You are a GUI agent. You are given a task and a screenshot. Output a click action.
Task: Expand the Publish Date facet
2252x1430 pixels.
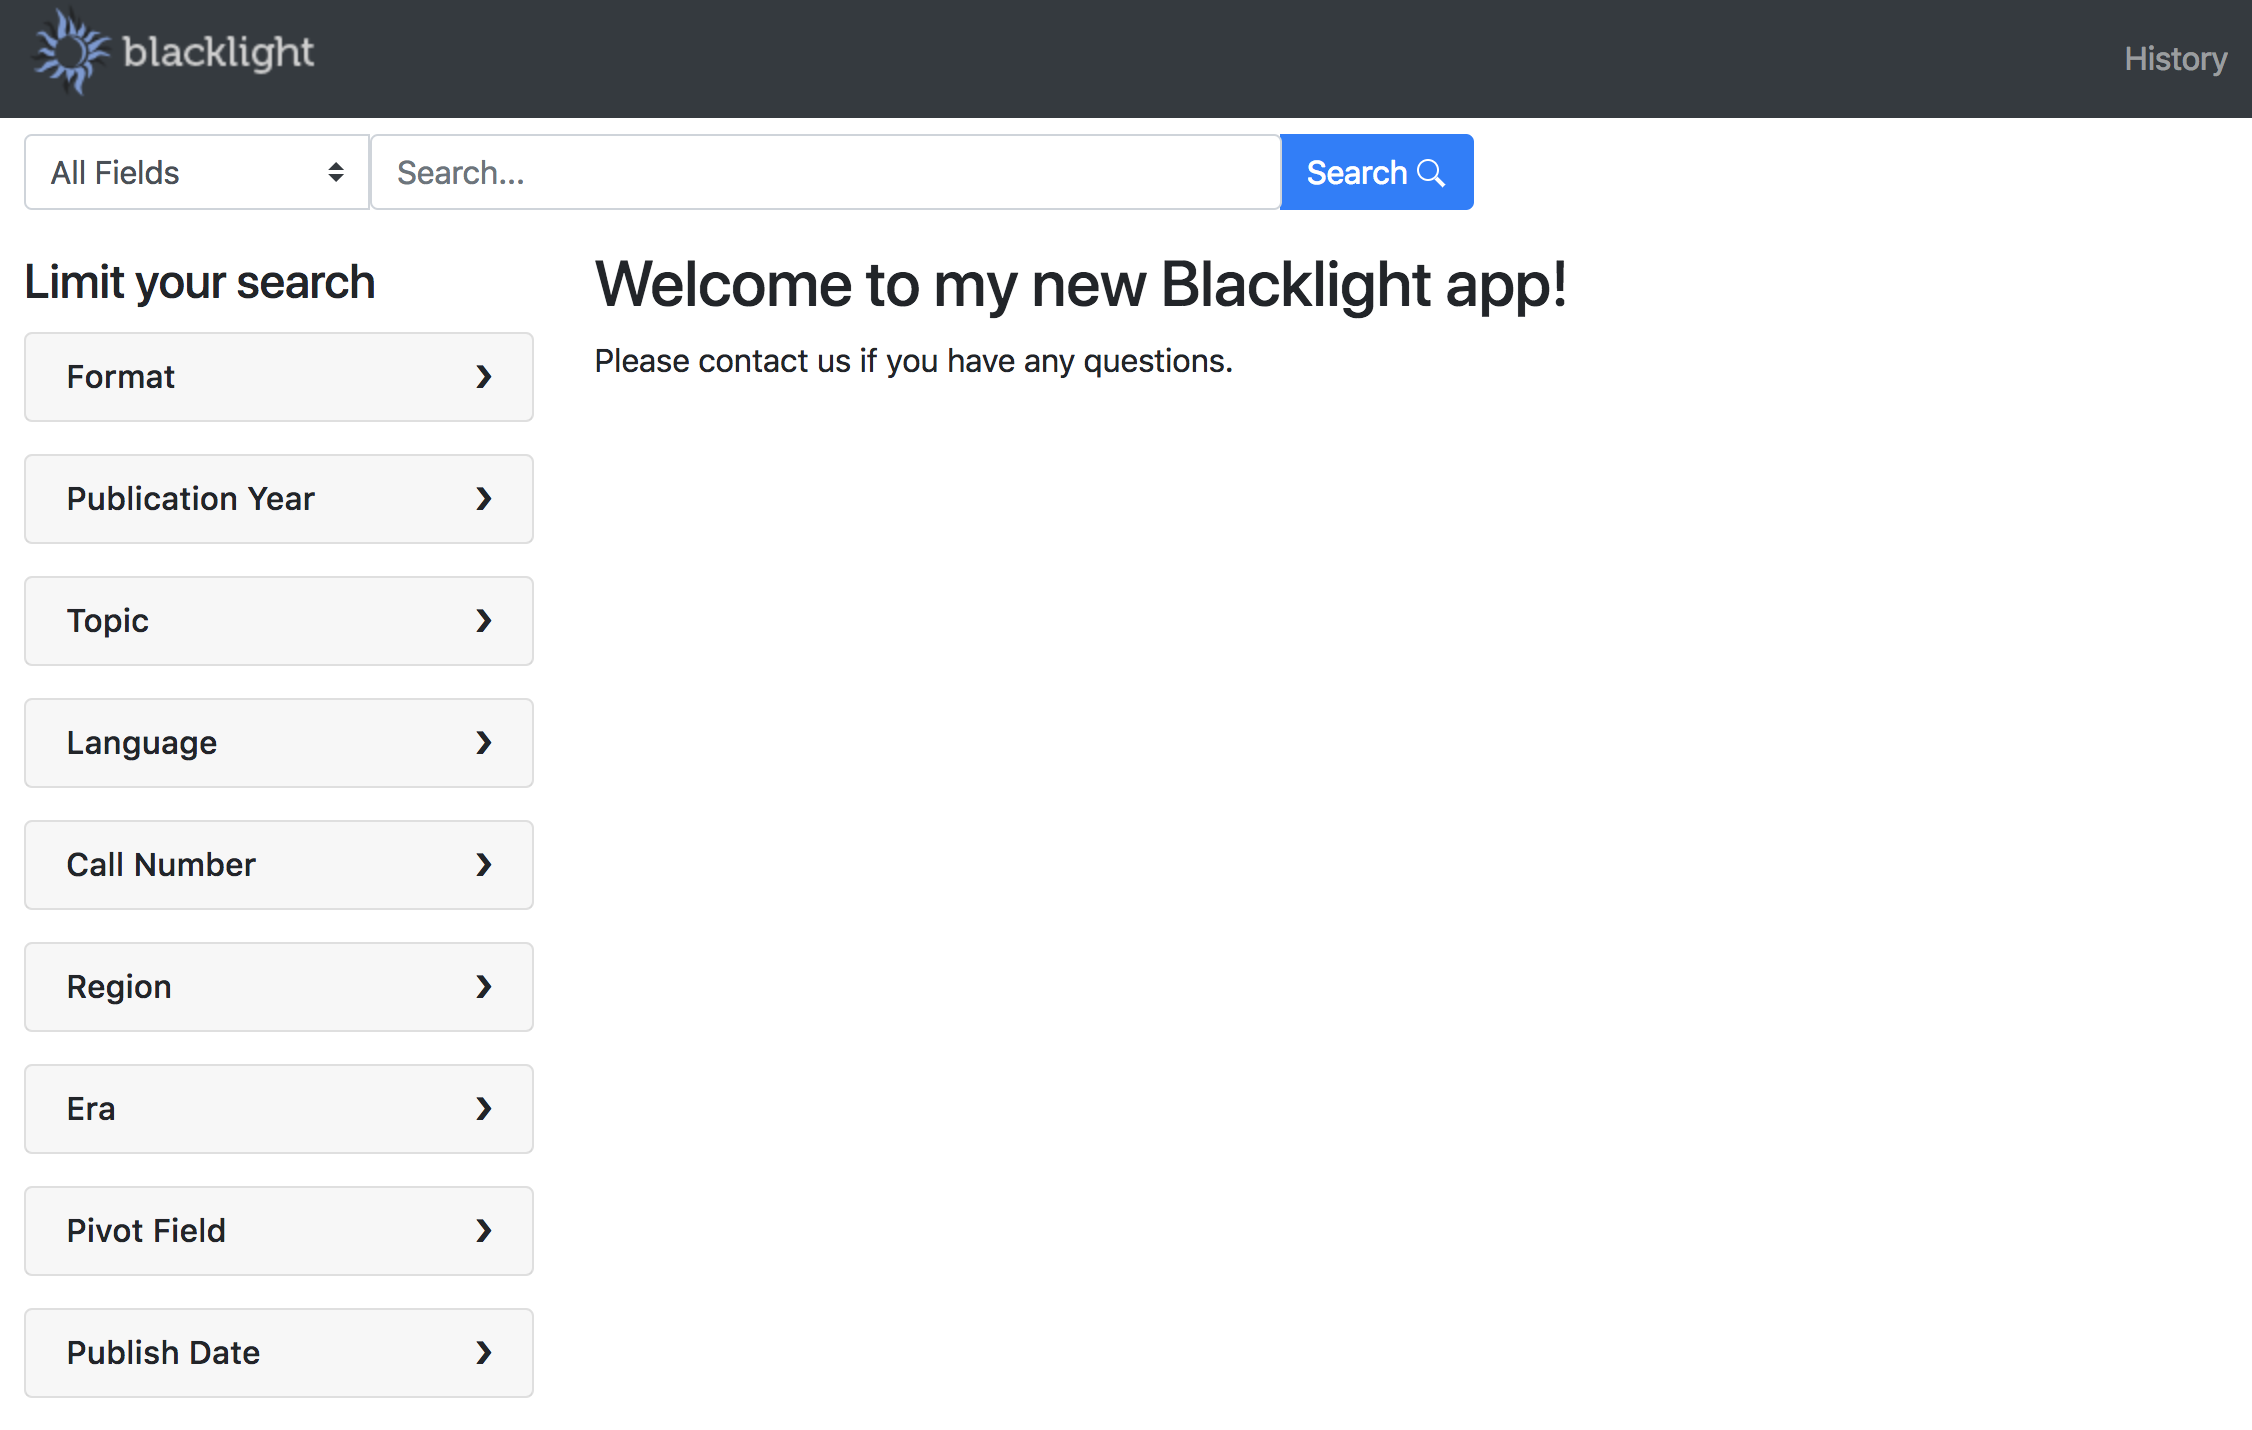click(x=279, y=1353)
